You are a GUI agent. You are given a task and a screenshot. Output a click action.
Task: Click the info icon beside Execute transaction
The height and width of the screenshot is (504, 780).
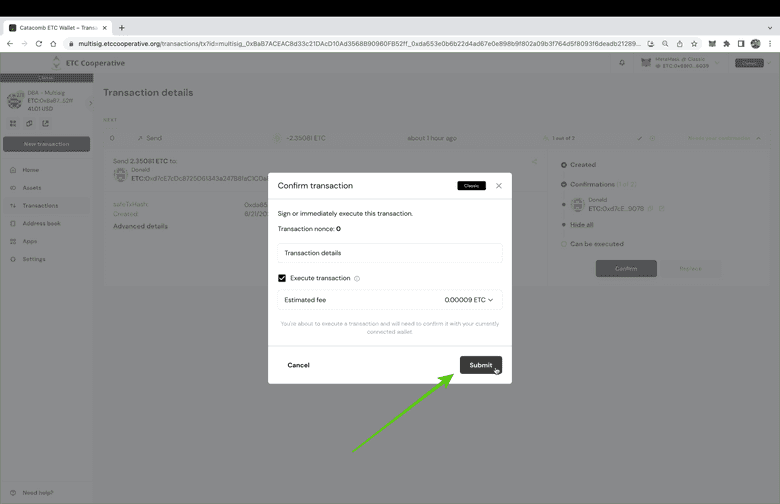[357, 279]
